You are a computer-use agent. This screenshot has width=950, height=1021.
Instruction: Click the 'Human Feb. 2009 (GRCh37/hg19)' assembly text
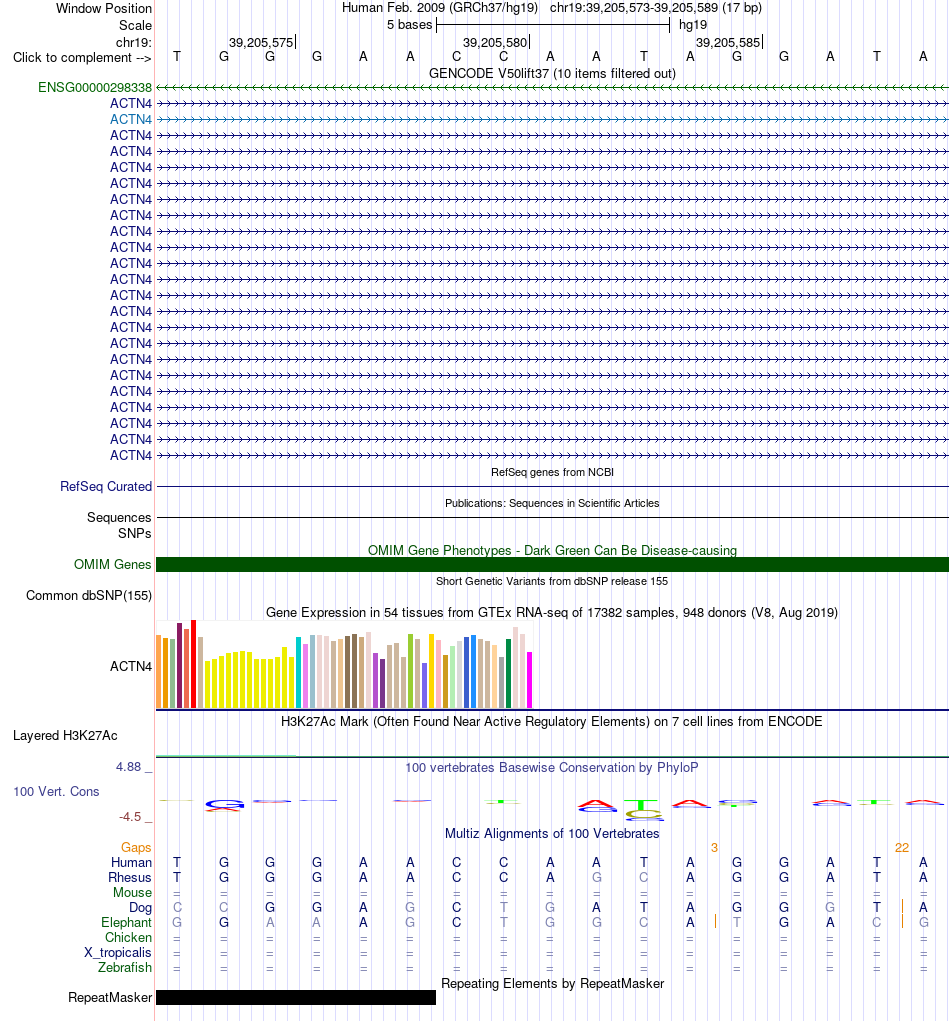tap(440, 8)
